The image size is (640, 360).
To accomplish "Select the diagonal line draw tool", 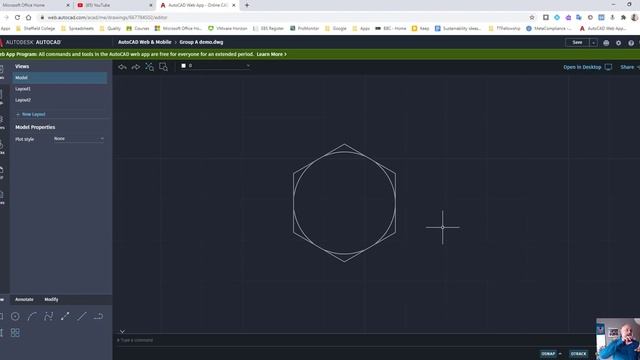I will click(x=82, y=316).
